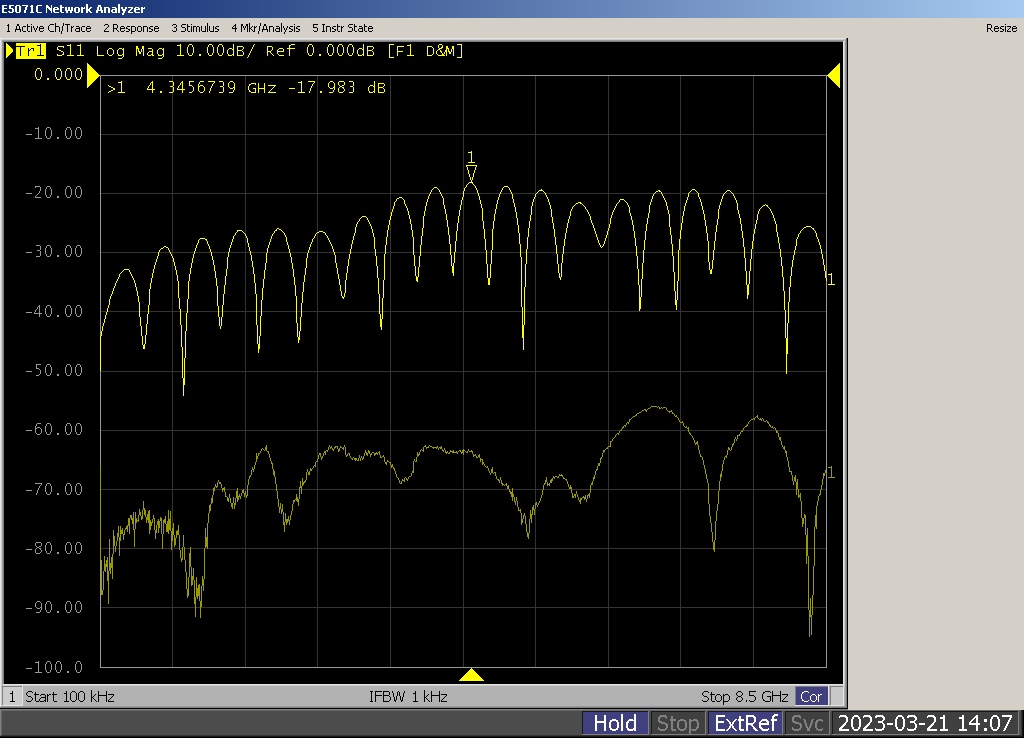Toggle the Hold sweep status
Image resolution: width=1024 pixels, height=738 pixels.
pyautogui.click(x=615, y=723)
